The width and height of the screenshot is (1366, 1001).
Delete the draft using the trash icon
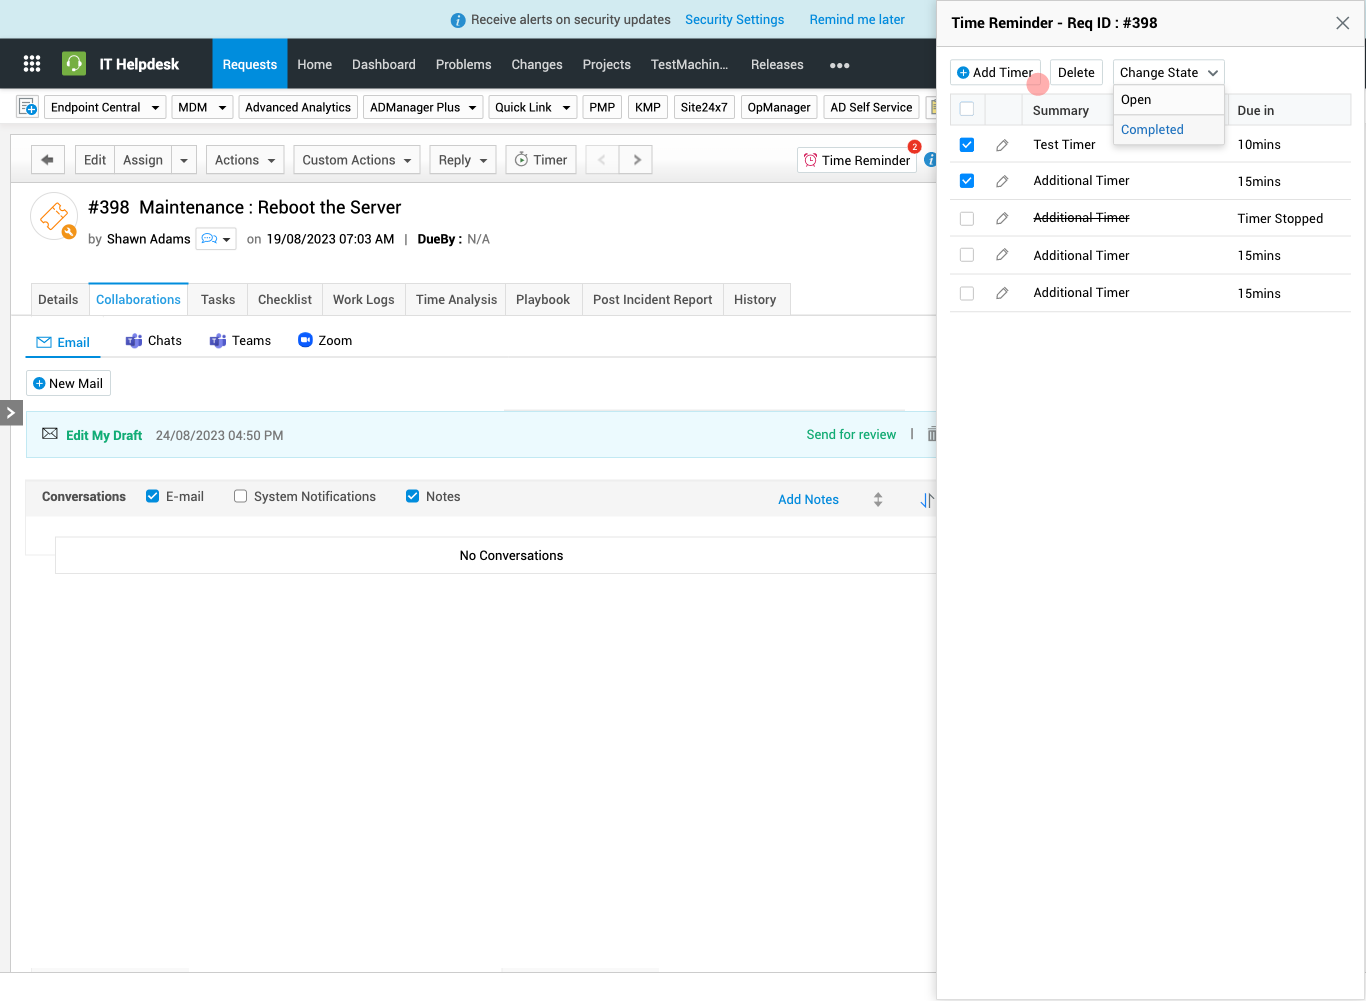[931, 434]
